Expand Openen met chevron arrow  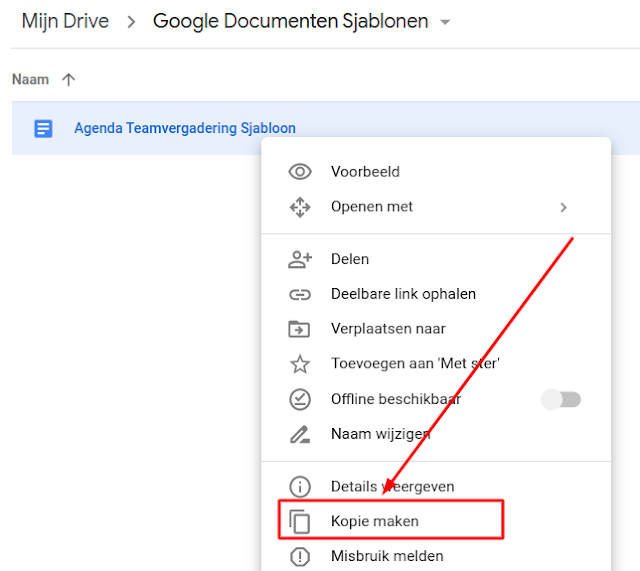coord(564,208)
